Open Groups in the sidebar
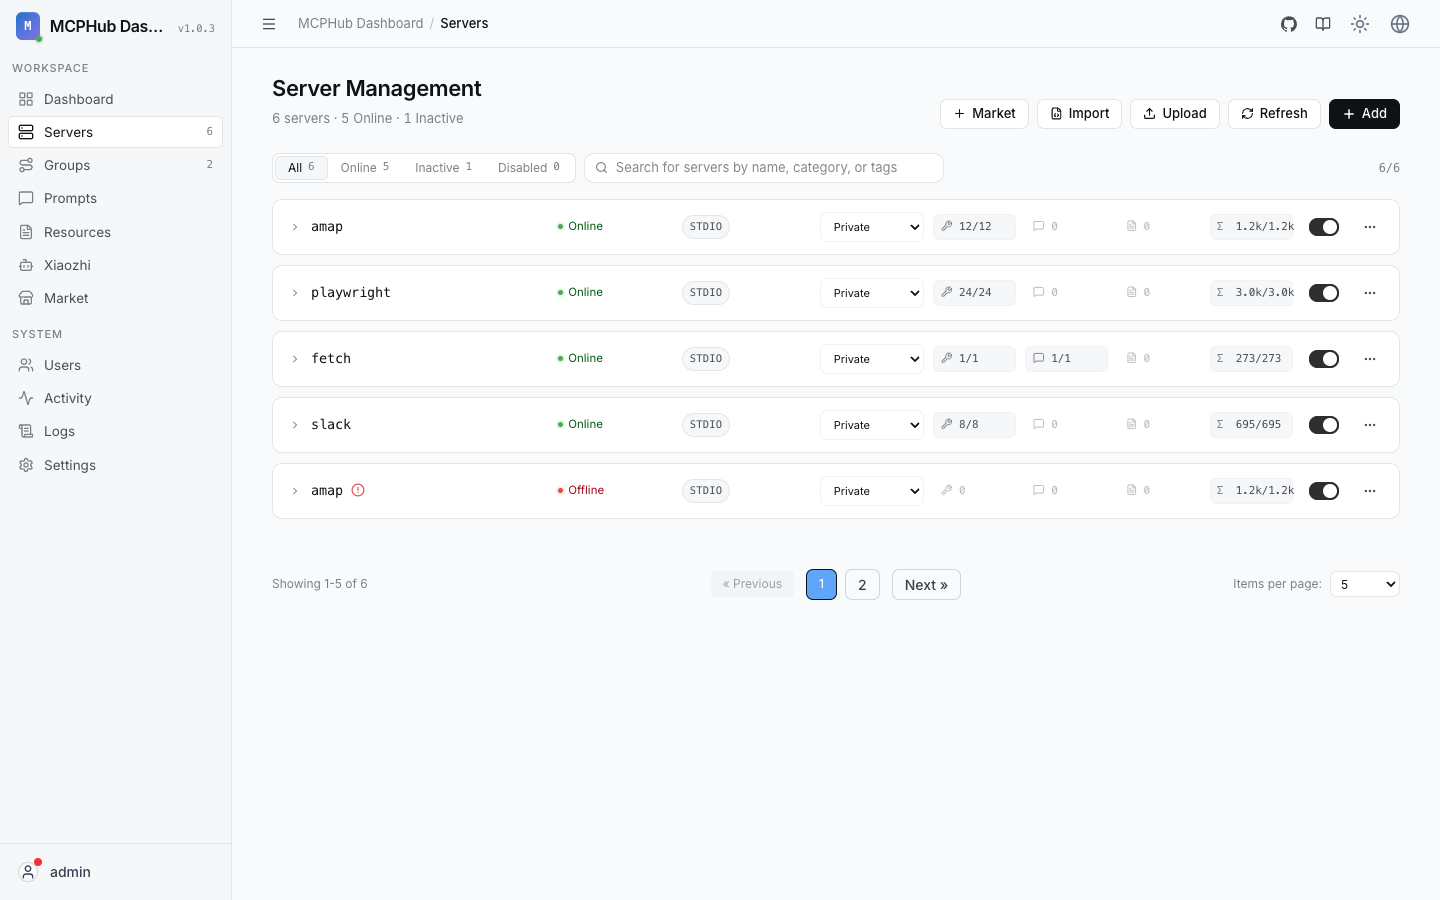 click(x=115, y=165)
